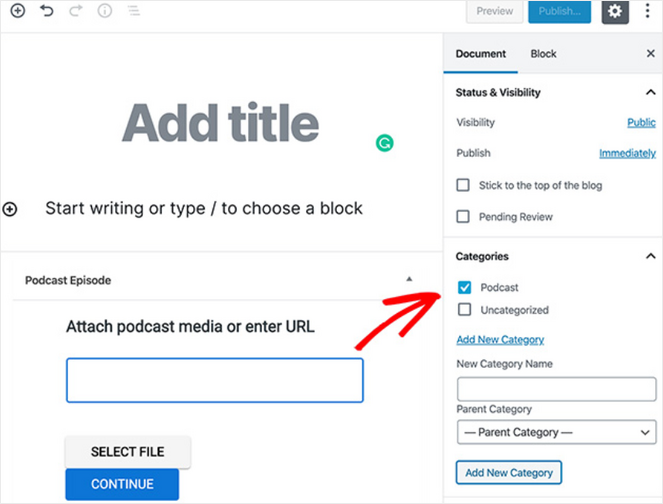Open the more options vertical dots menu
Screen dimensions: 663x504
pos(648,11)
